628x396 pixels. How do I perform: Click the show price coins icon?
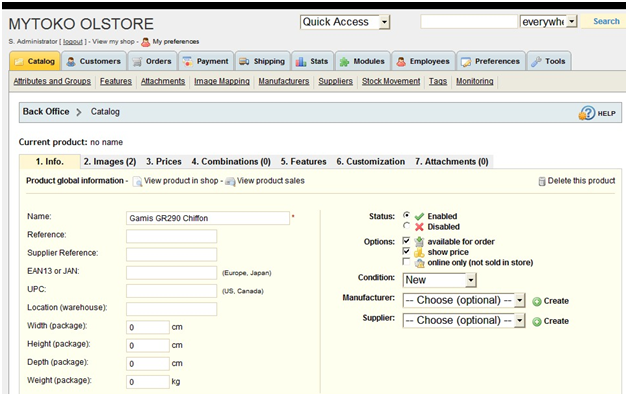coord(419,252)
